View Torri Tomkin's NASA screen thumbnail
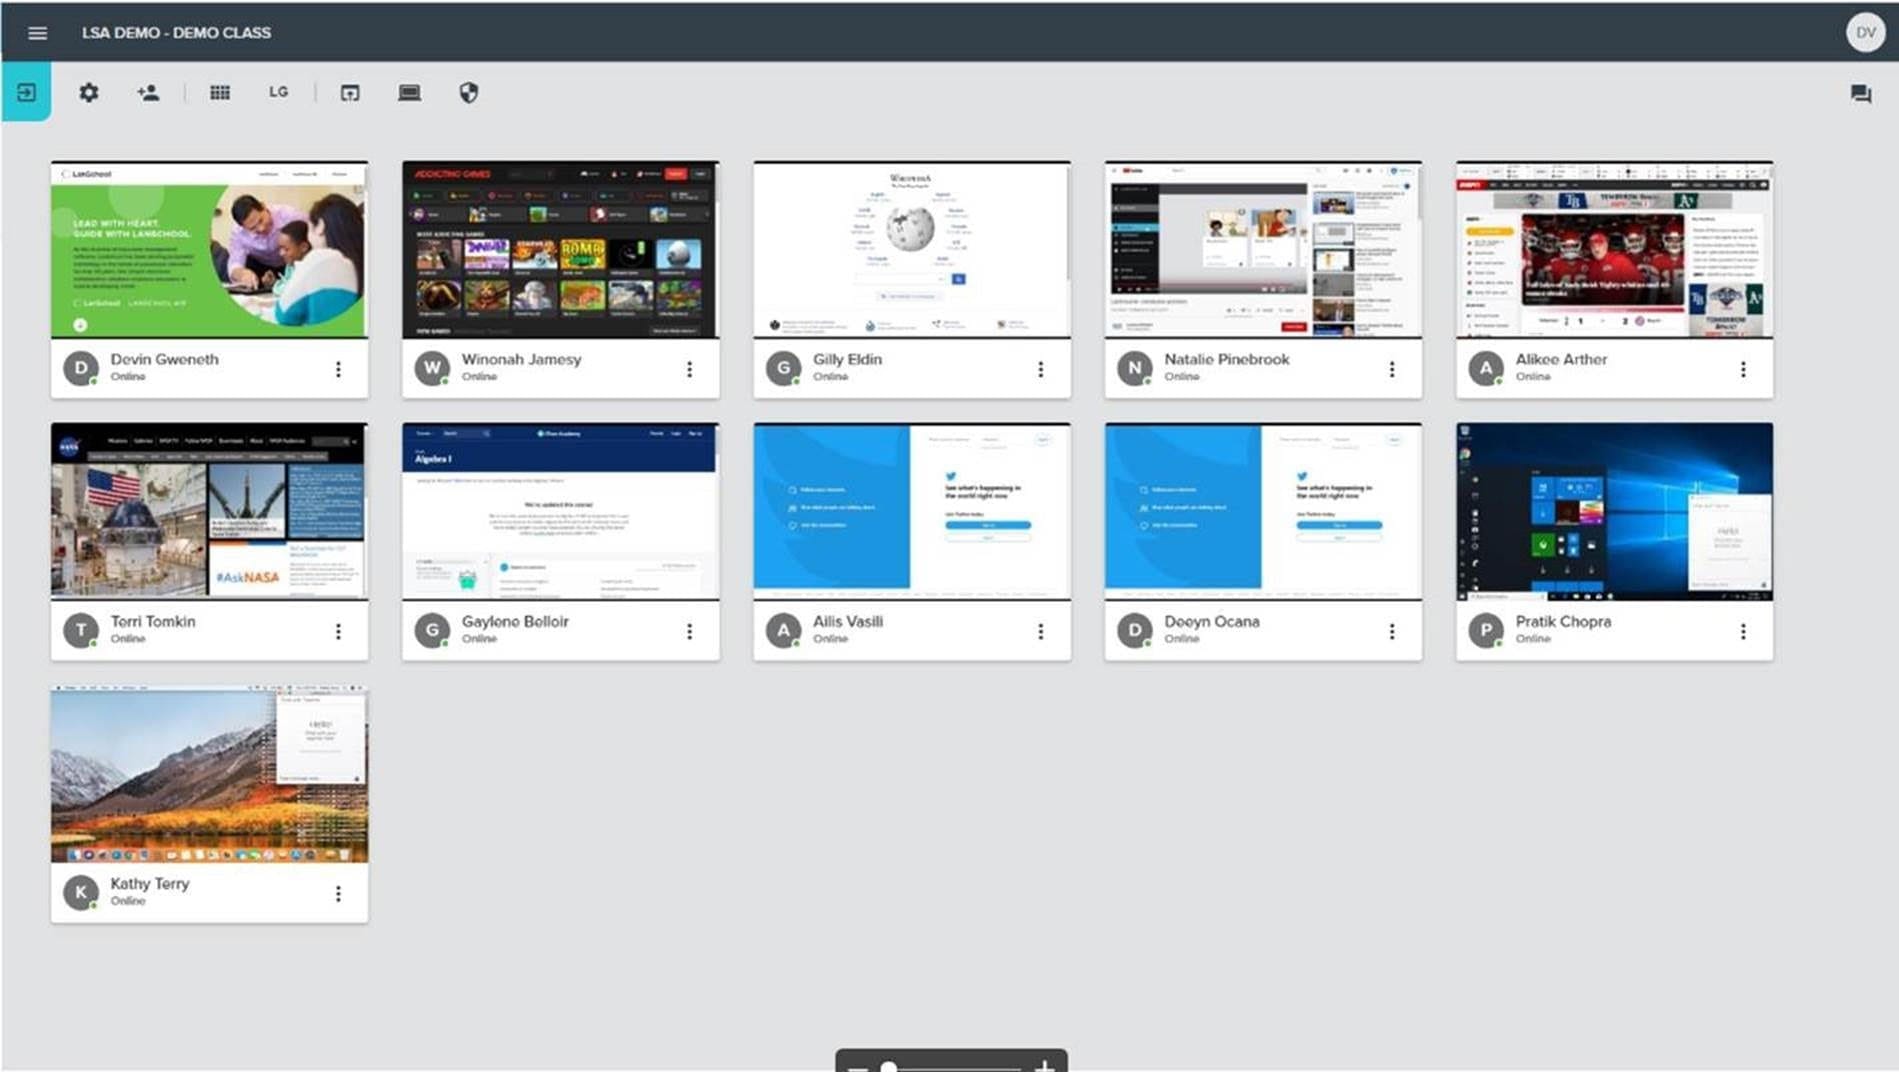Screen dimensions: 1899x1072 pos(209,511)
